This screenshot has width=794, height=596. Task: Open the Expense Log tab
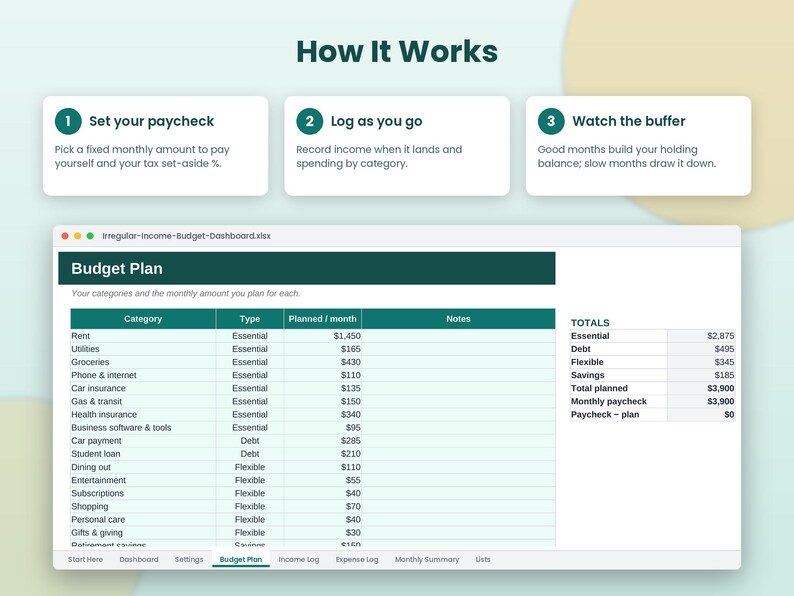coord(357,560)
